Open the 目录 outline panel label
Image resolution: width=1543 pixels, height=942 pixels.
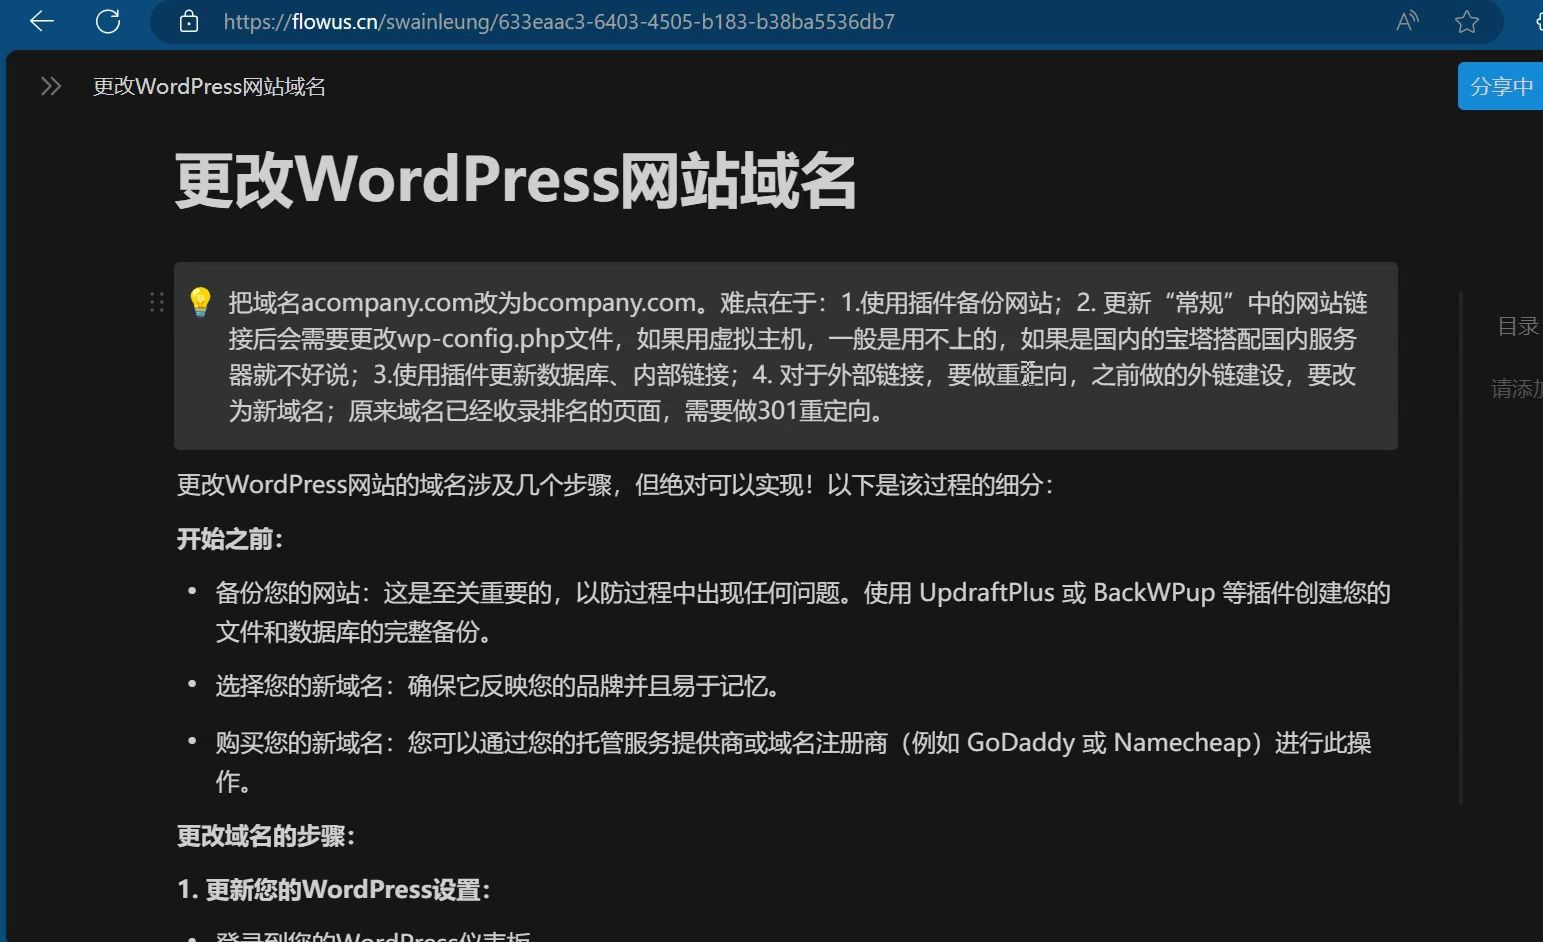click(1517, 326)
